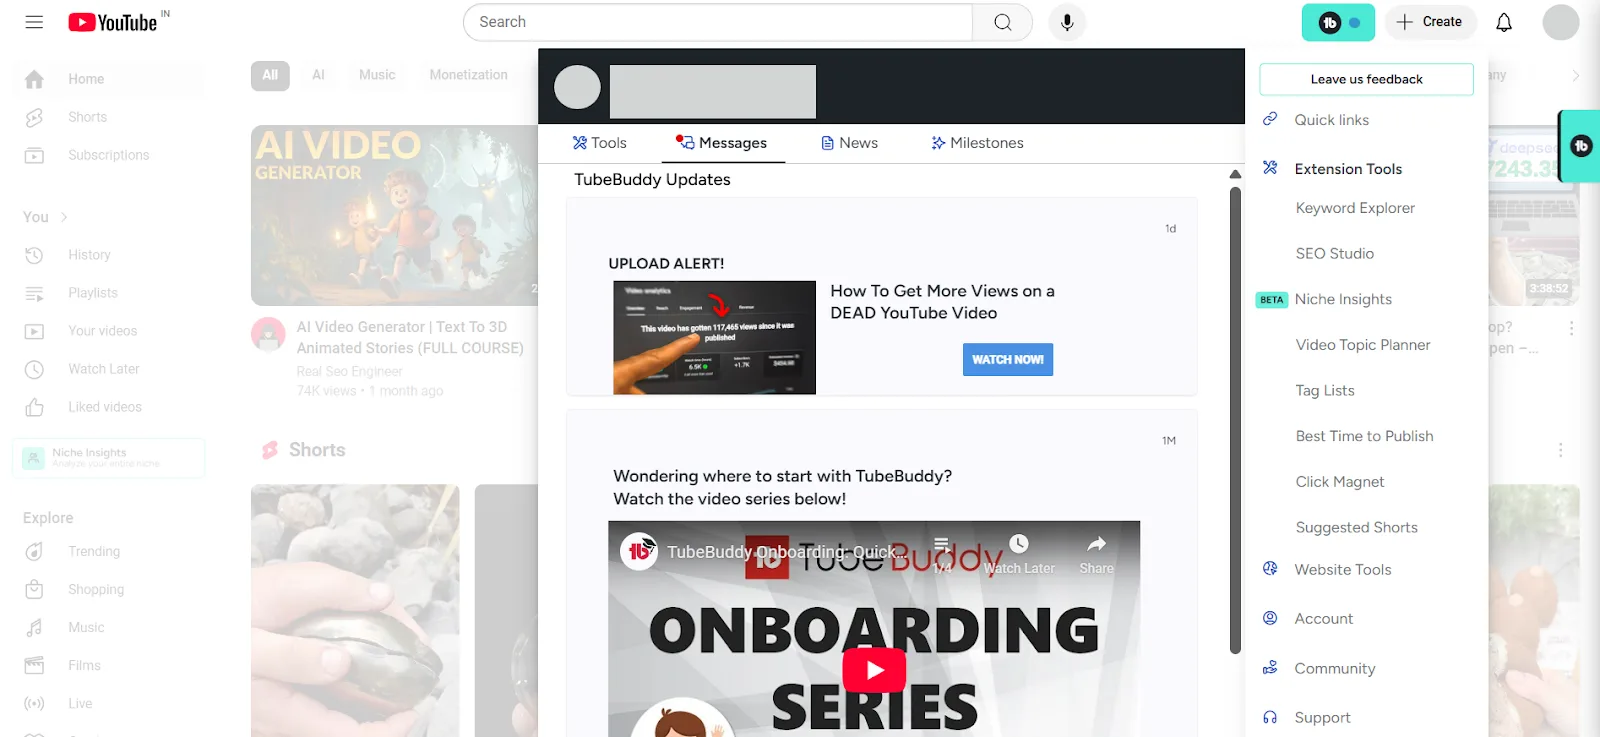Open Watch Later in the sidebar
This screenshot has height=737, width=1600.
tap(108, 369)
